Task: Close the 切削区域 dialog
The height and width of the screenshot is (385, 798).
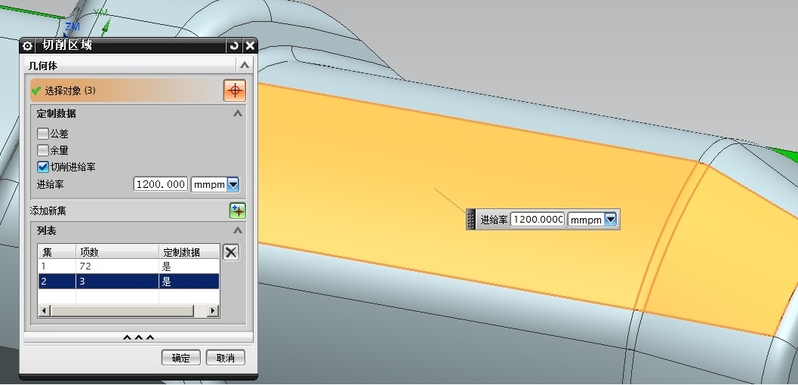Action: click(250, 46)
